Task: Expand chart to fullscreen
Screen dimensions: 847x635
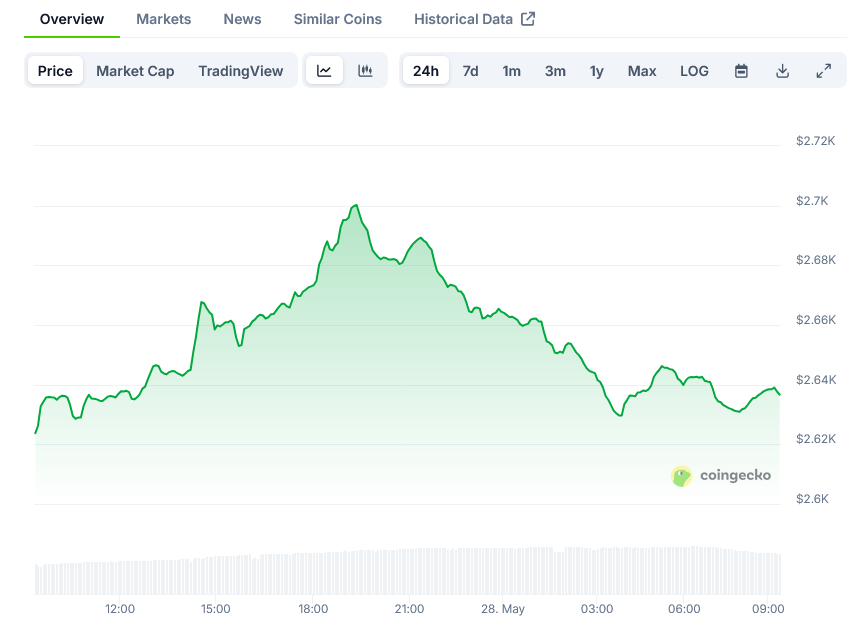Action: coord(823,71)
